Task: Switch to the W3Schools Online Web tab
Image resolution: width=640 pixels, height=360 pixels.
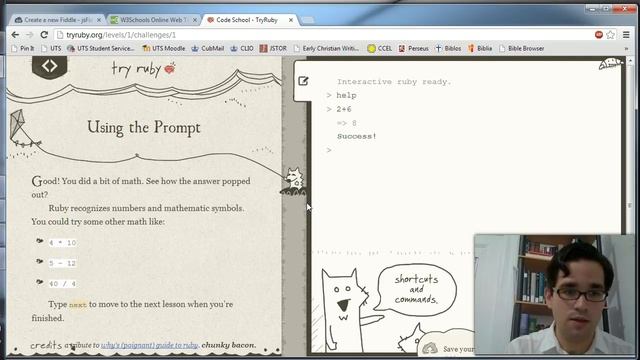Action: [x=154, y=20]
